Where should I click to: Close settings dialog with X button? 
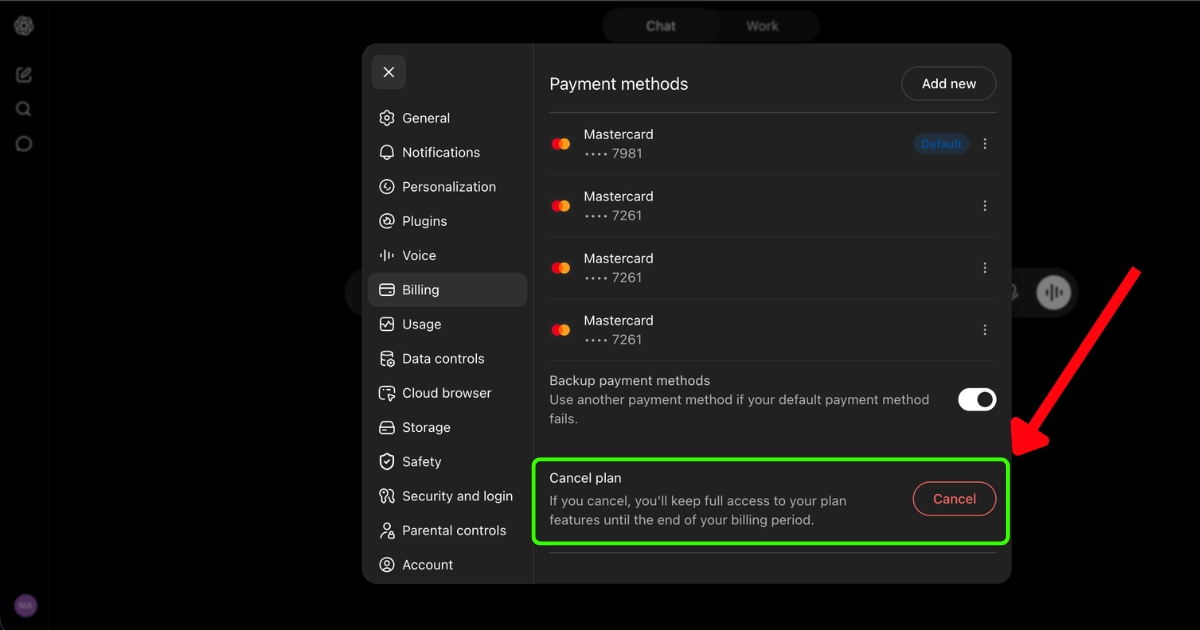coord(389,72)
